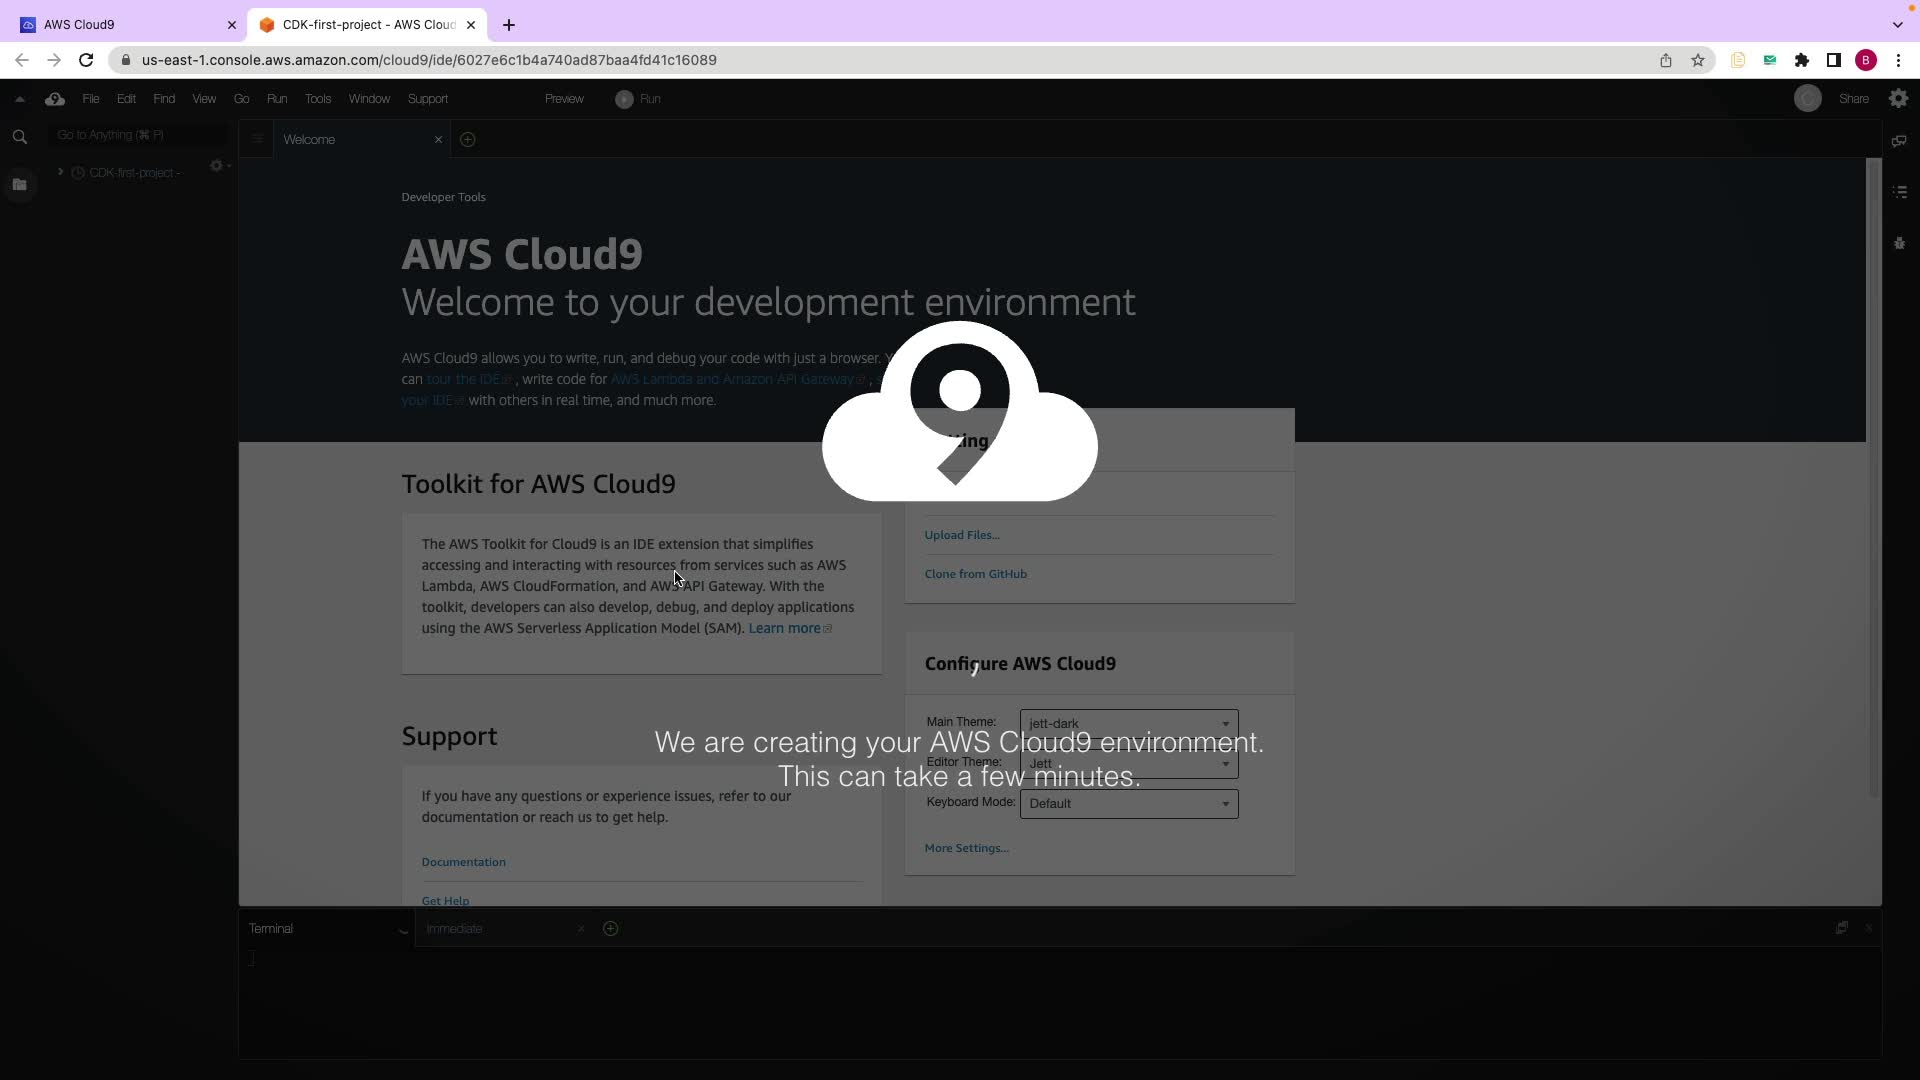Image resolution: width=1920 pixels, height=1080 pixels.
Task: Click the Cloud9 logo icon in menu bar
Action: (x=55, y=99)
